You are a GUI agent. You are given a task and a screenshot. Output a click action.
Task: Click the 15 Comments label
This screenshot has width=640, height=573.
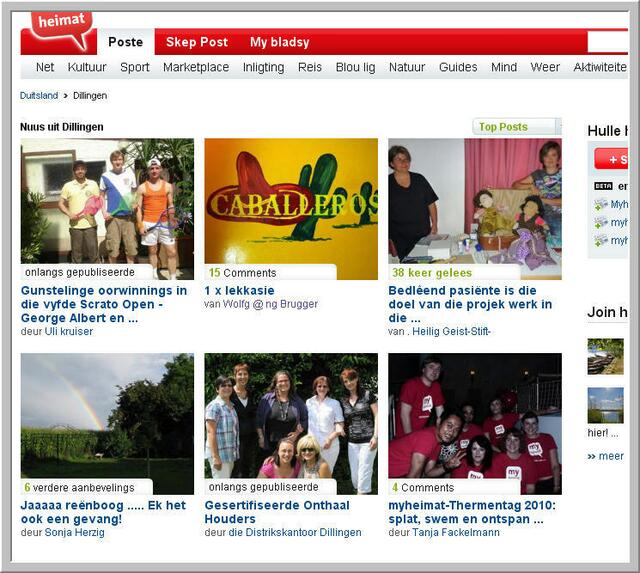point(243,273)
